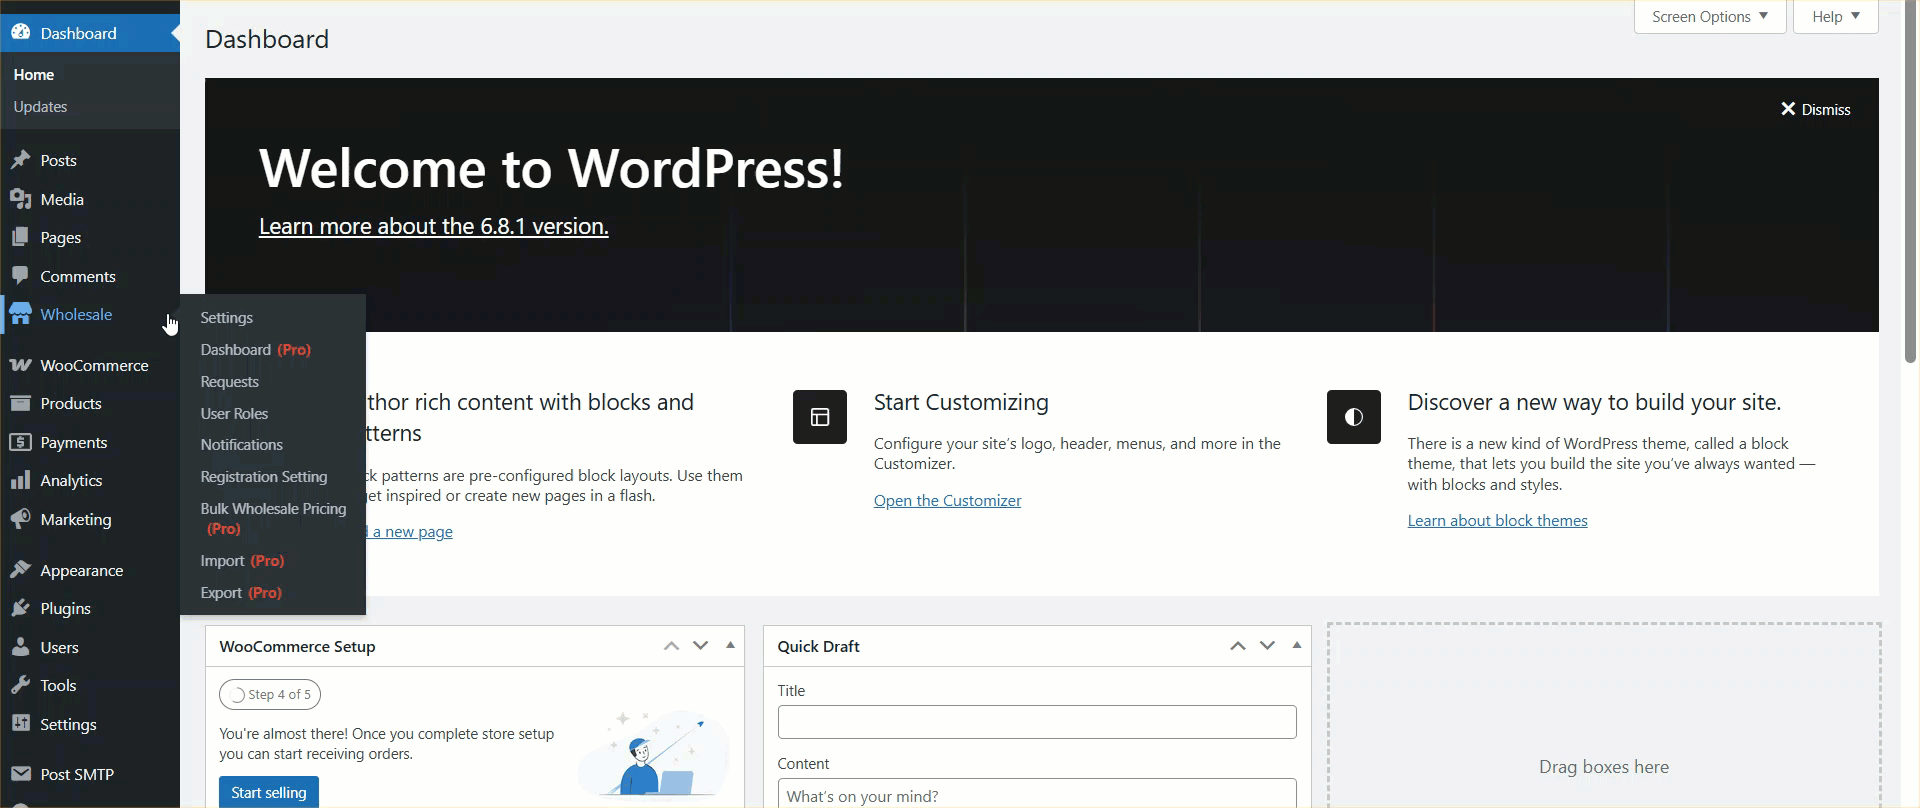1920x808 pixels.
Task: Open Bulk Wholesale Pricing (Pro) item
Action: 273,519
